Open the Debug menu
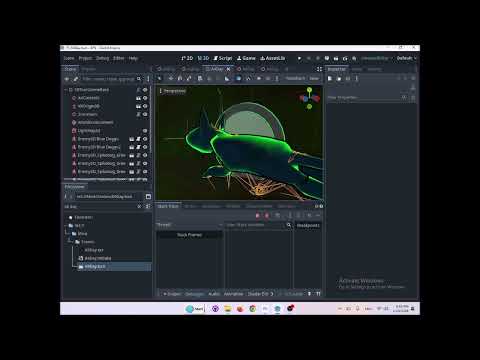The height and width of the screenshot is (360, 480). (102, 58)
